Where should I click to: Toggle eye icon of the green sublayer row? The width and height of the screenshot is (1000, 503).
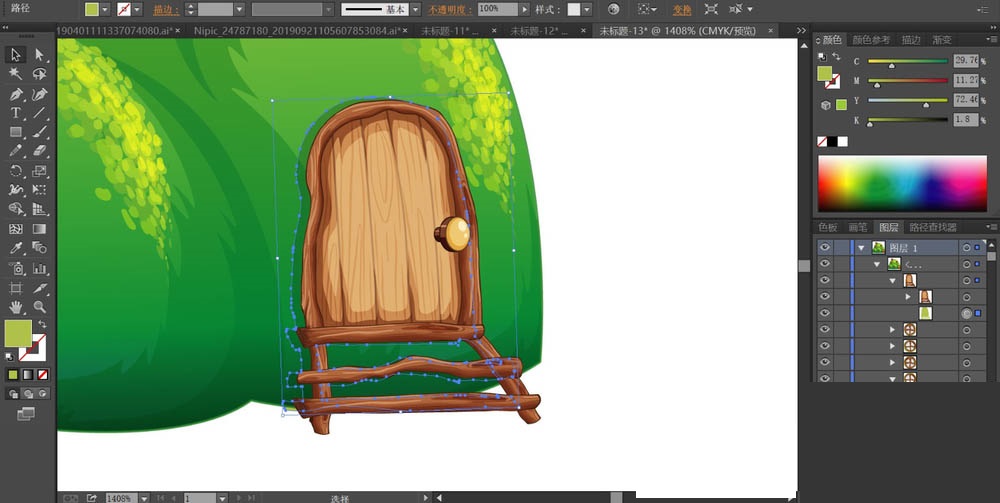pyautogui.click(x=825, y=263)
